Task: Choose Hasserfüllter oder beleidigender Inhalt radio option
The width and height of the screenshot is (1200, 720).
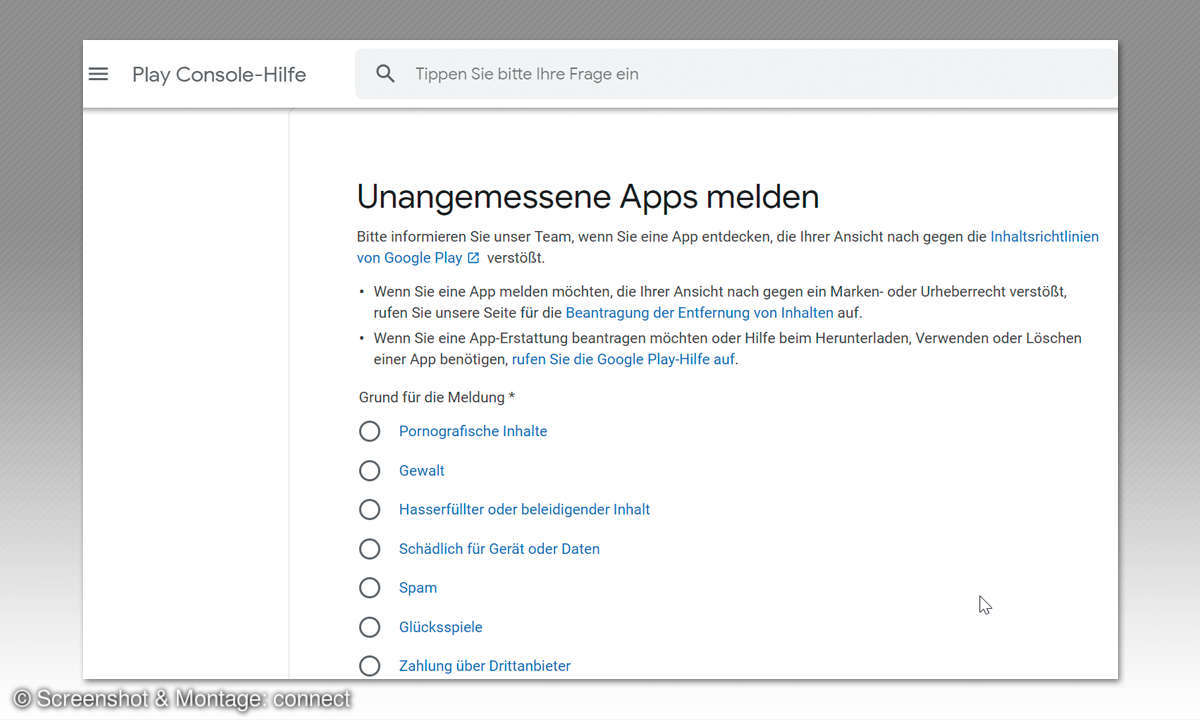Action: pyautogui.click(x=370, y=509)
